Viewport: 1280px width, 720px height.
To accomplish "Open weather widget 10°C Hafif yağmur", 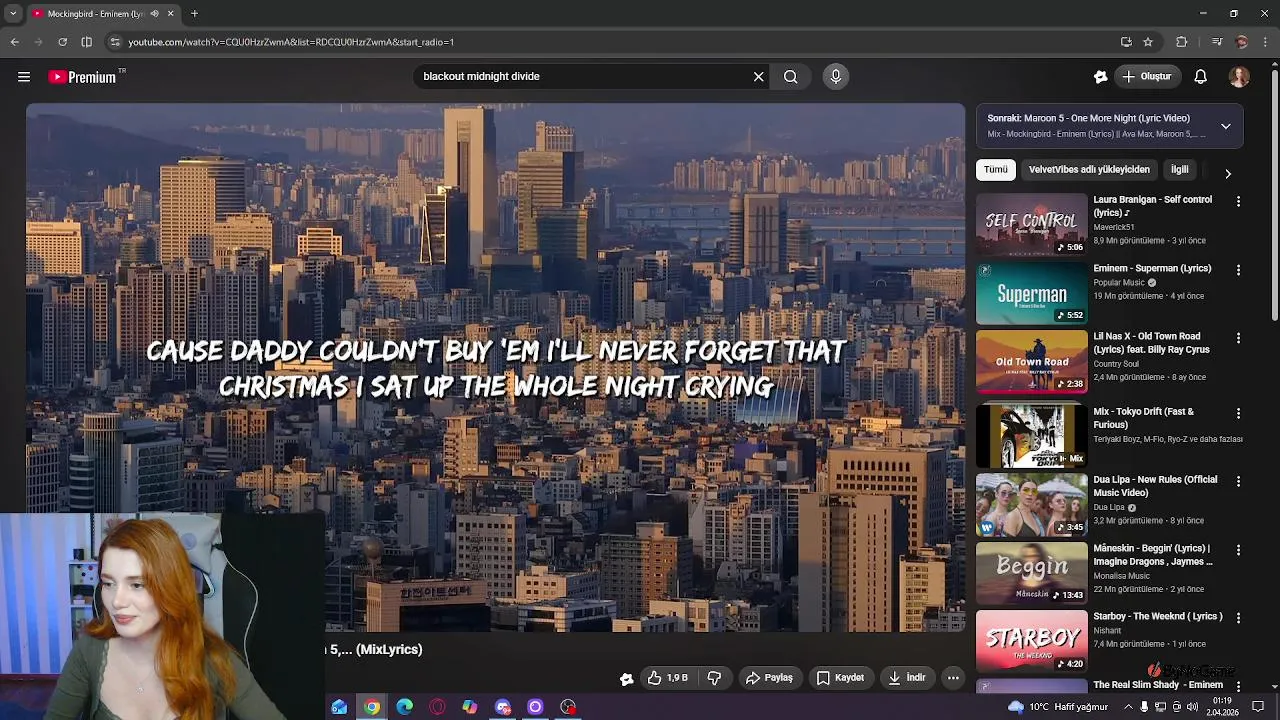I will (1057, 707).
